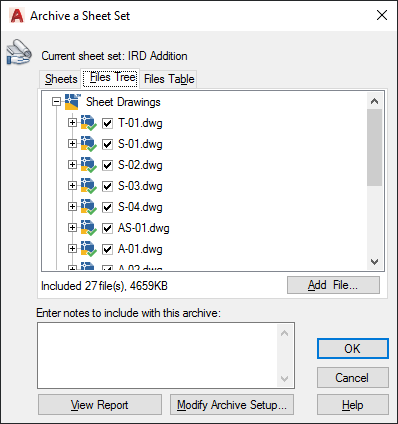398x424 pixels.
Task: Uncheck the S-02.dwg checkbox
Action: pos(107,165)
